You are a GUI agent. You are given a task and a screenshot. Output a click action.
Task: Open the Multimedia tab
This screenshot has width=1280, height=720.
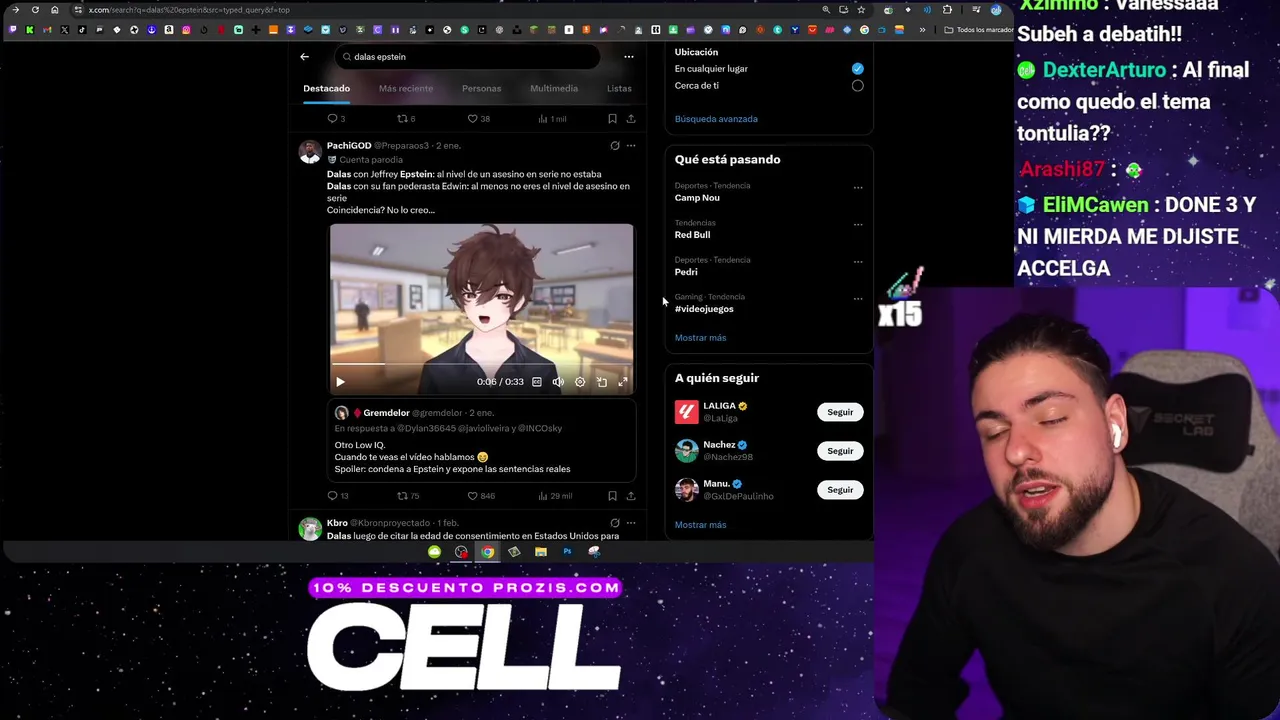[553, 89]
